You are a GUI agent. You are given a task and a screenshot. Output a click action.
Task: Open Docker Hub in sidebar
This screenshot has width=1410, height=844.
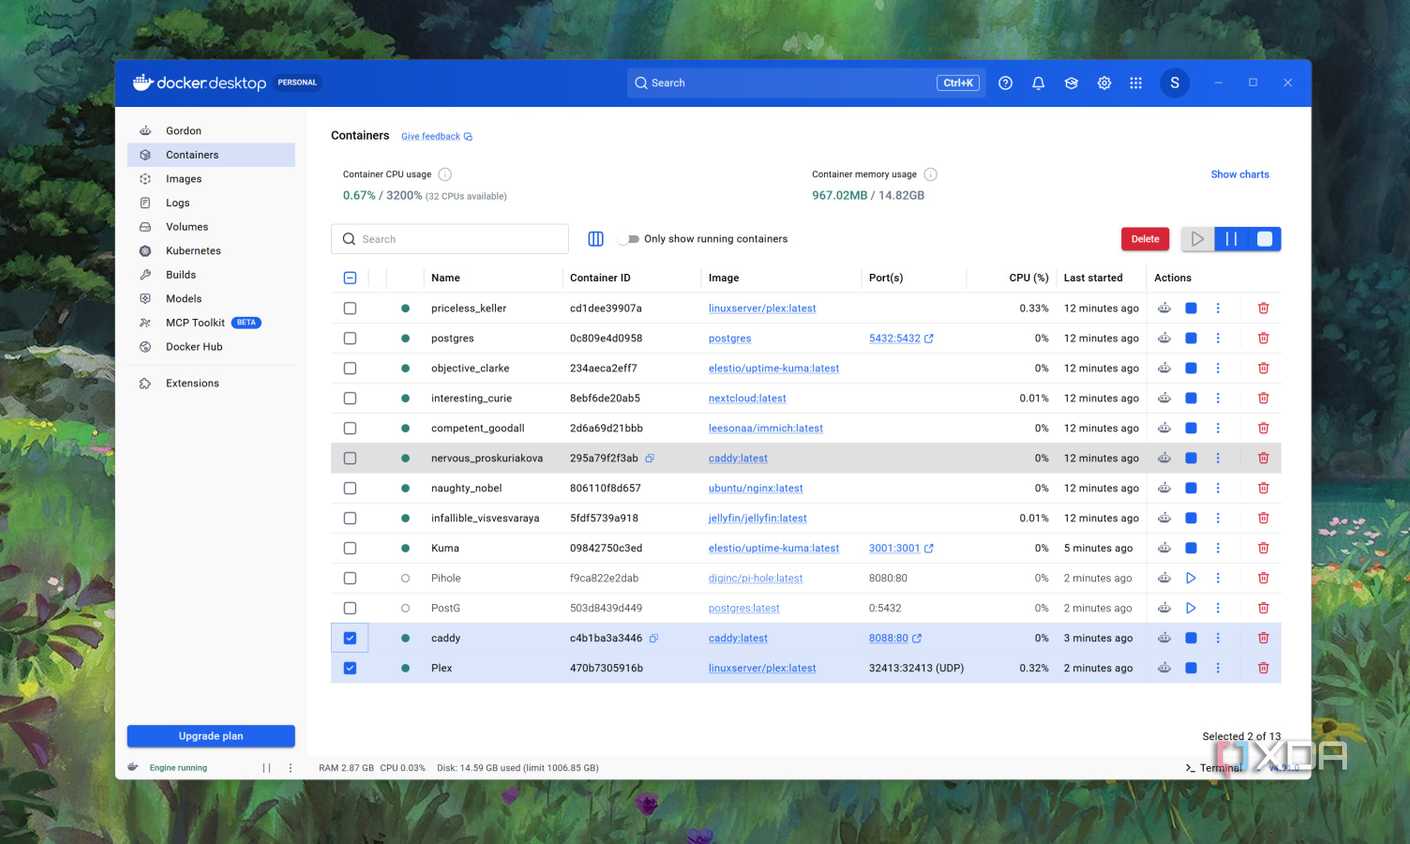[211, 347]
